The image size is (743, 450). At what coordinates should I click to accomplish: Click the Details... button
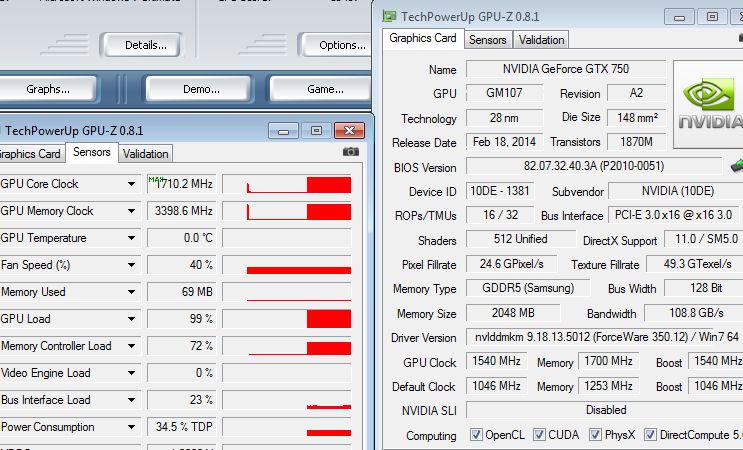[146, 45]
